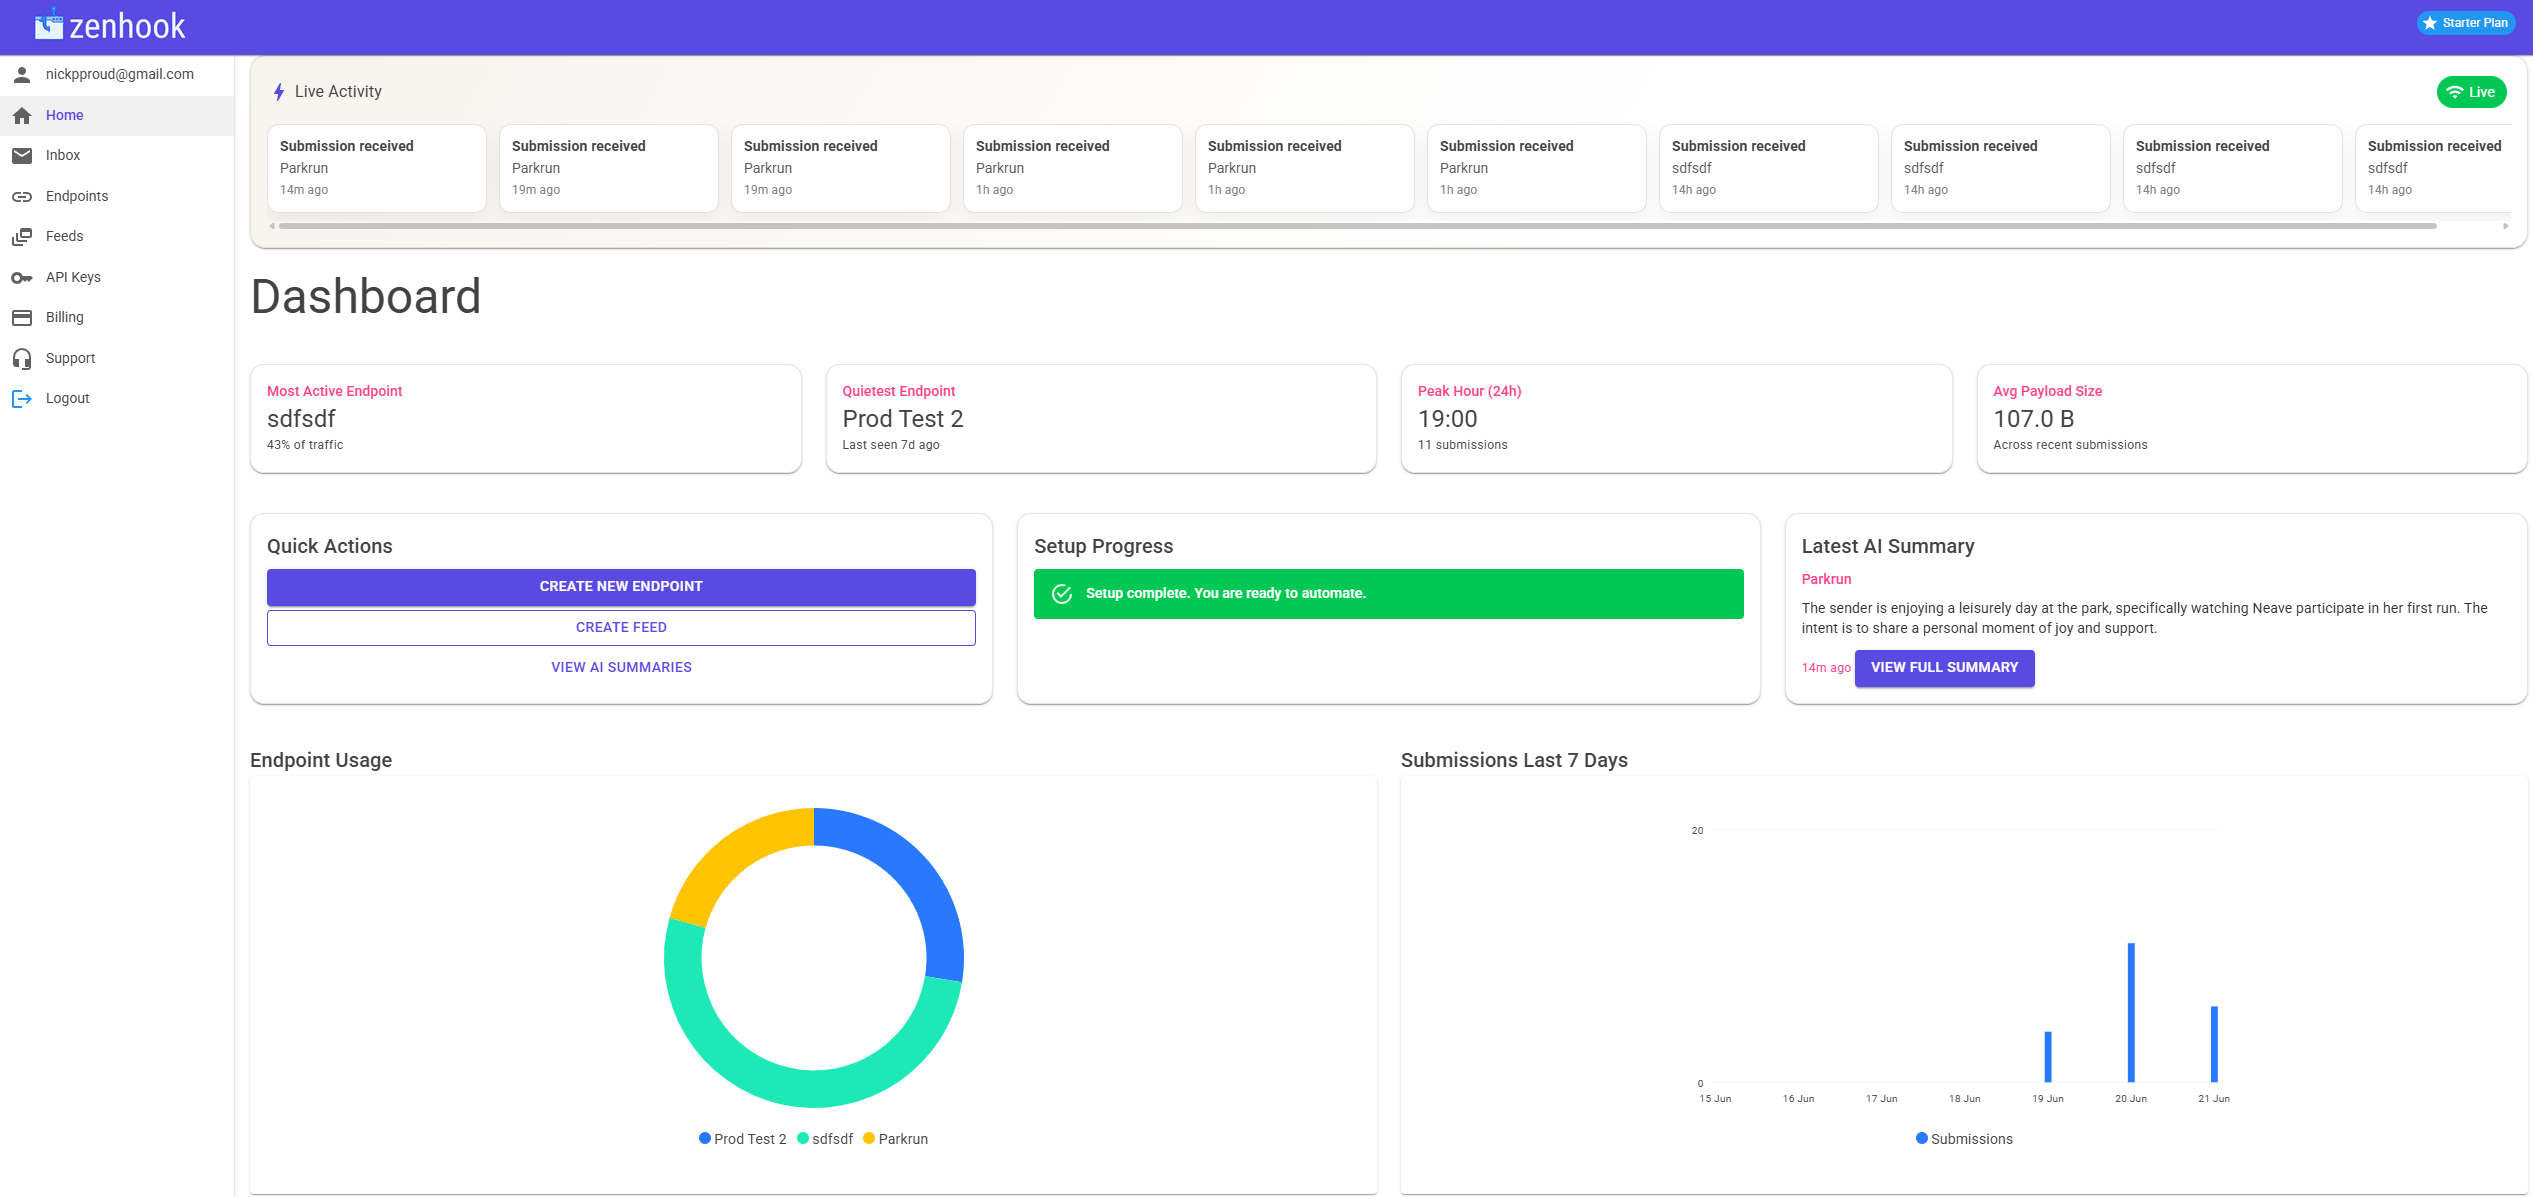
Task: Click the Live Activity horizontal scrollbar
Action: 1358,226
